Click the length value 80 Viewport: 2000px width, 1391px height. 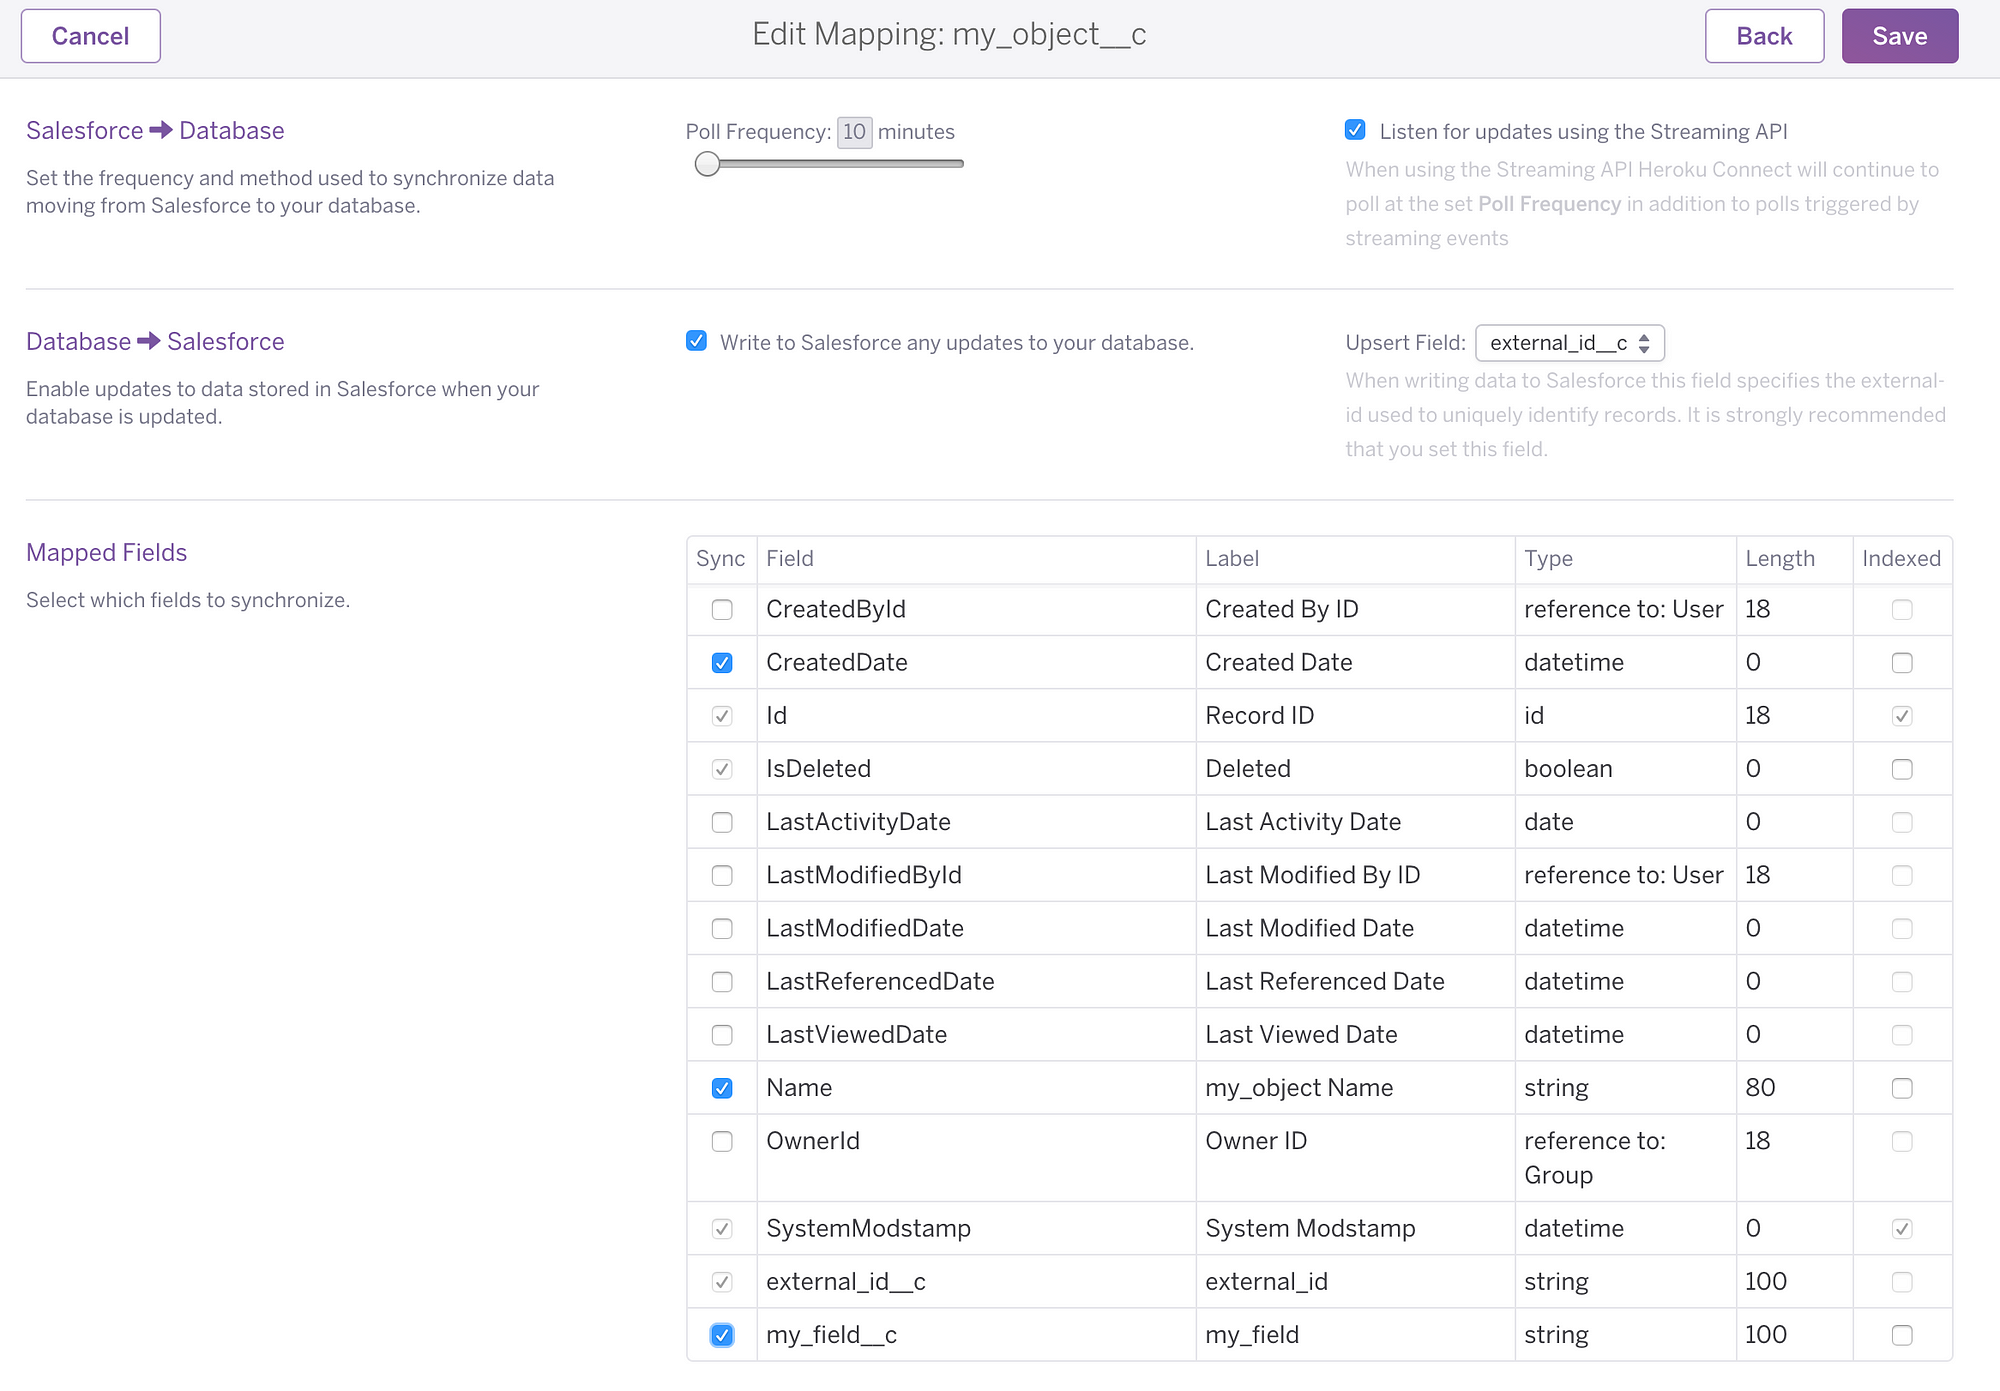coord(1760,1088)
